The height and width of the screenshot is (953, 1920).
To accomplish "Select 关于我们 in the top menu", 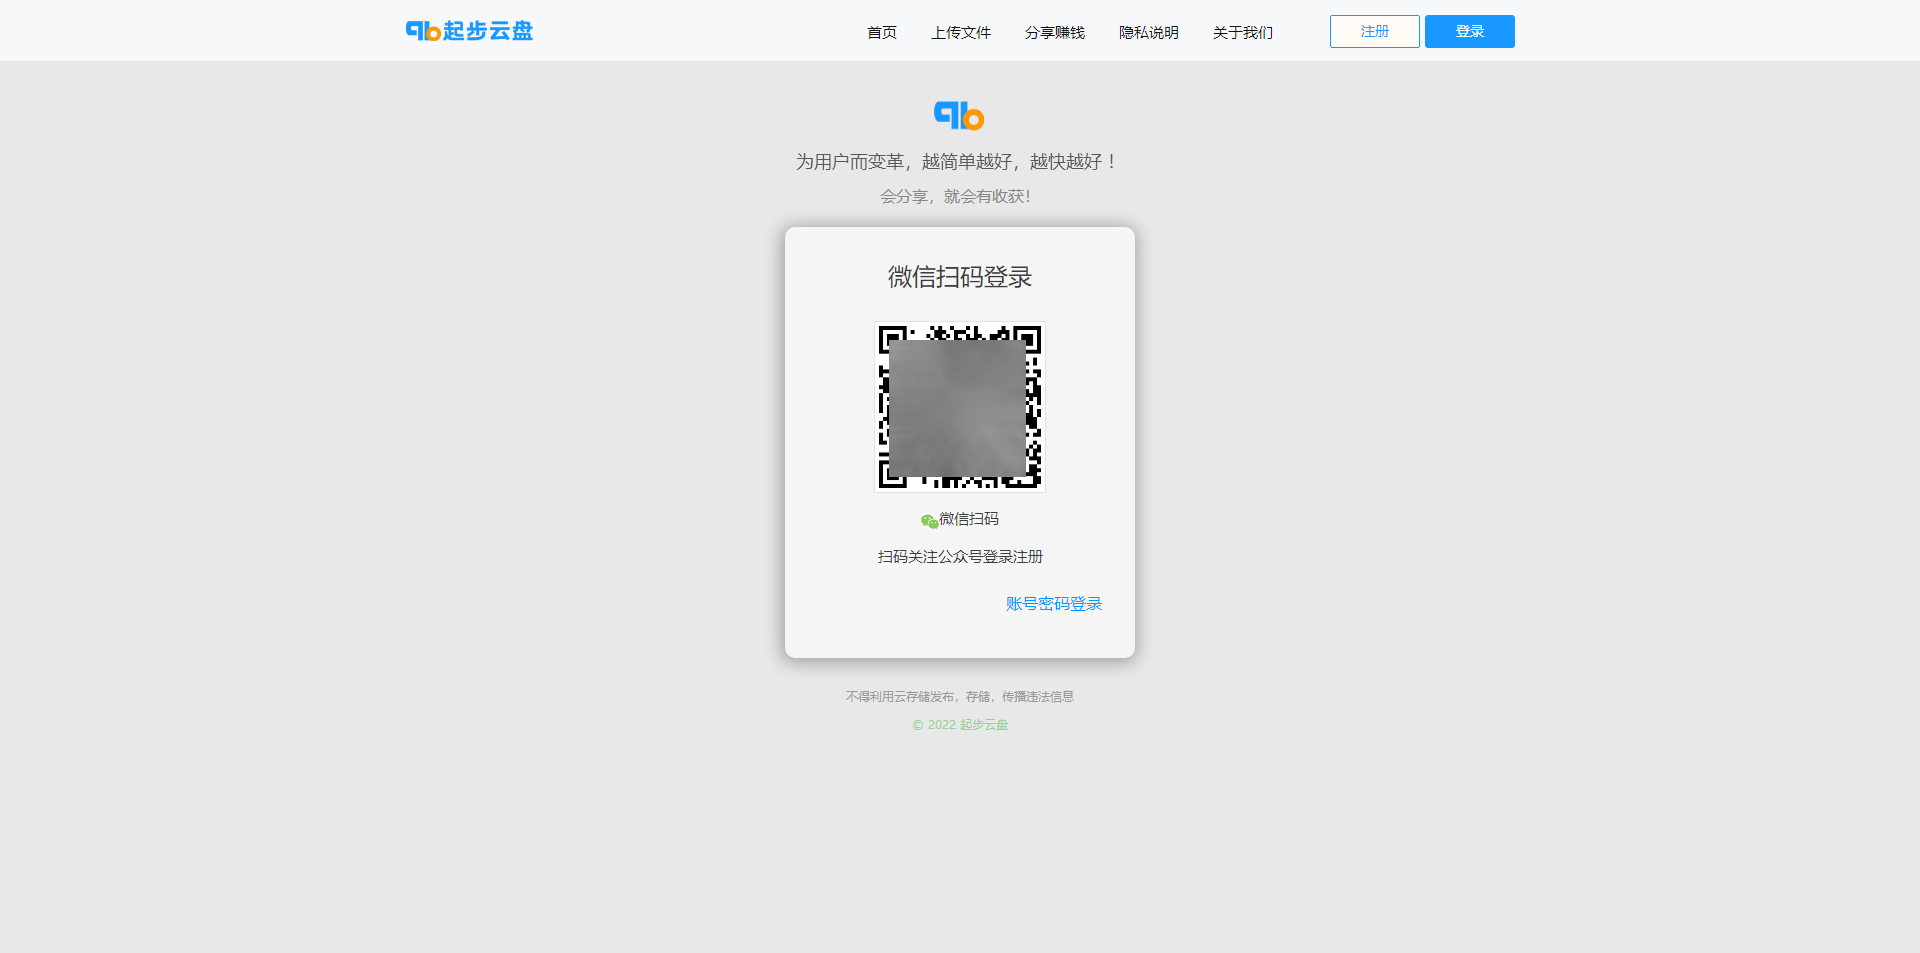I will point(1243,32).
